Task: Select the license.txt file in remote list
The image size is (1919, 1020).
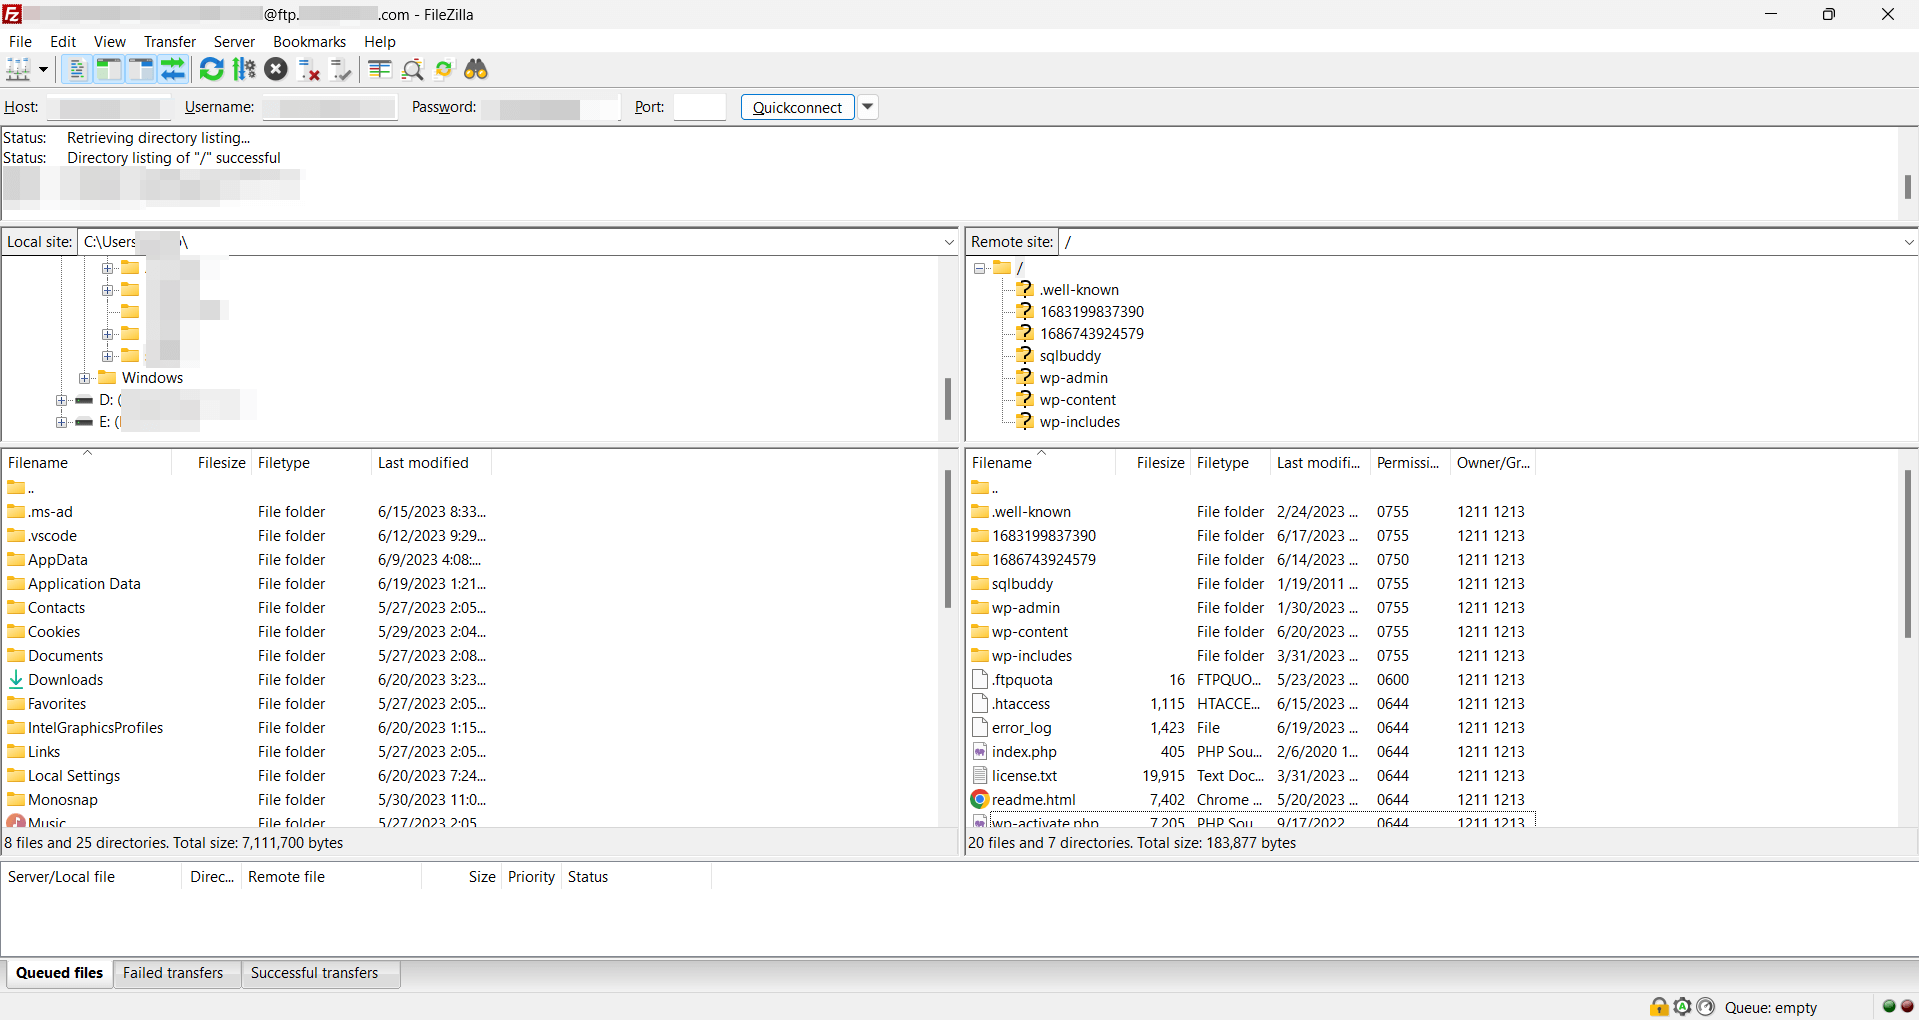Action: tap(1024, 776)
